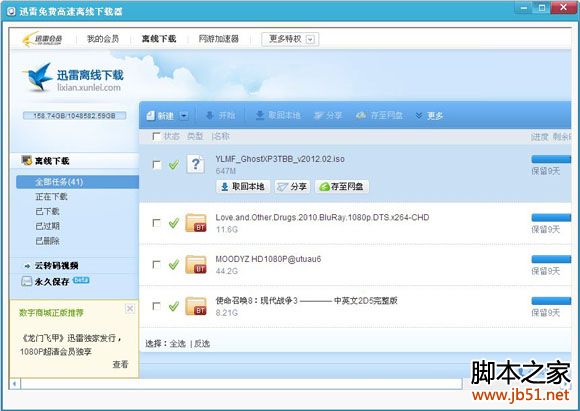Open 永久保存 in the sidebar

pos(52,282)
